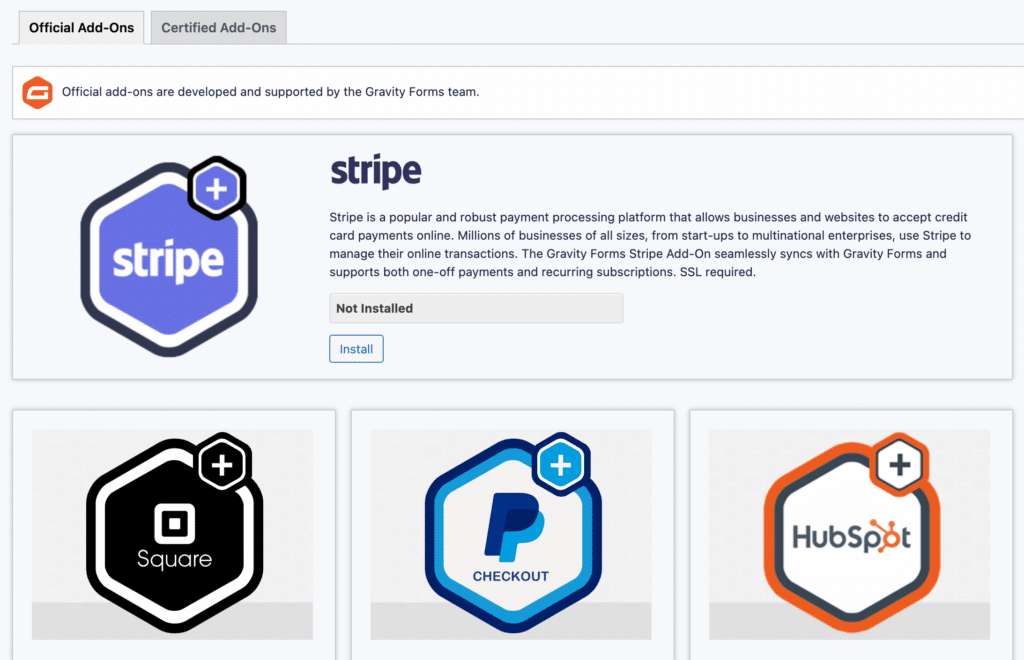This screenshot has width=1024, height=660.
Task: Click the Not Installed status bar
Action: (x=476, y=308)
